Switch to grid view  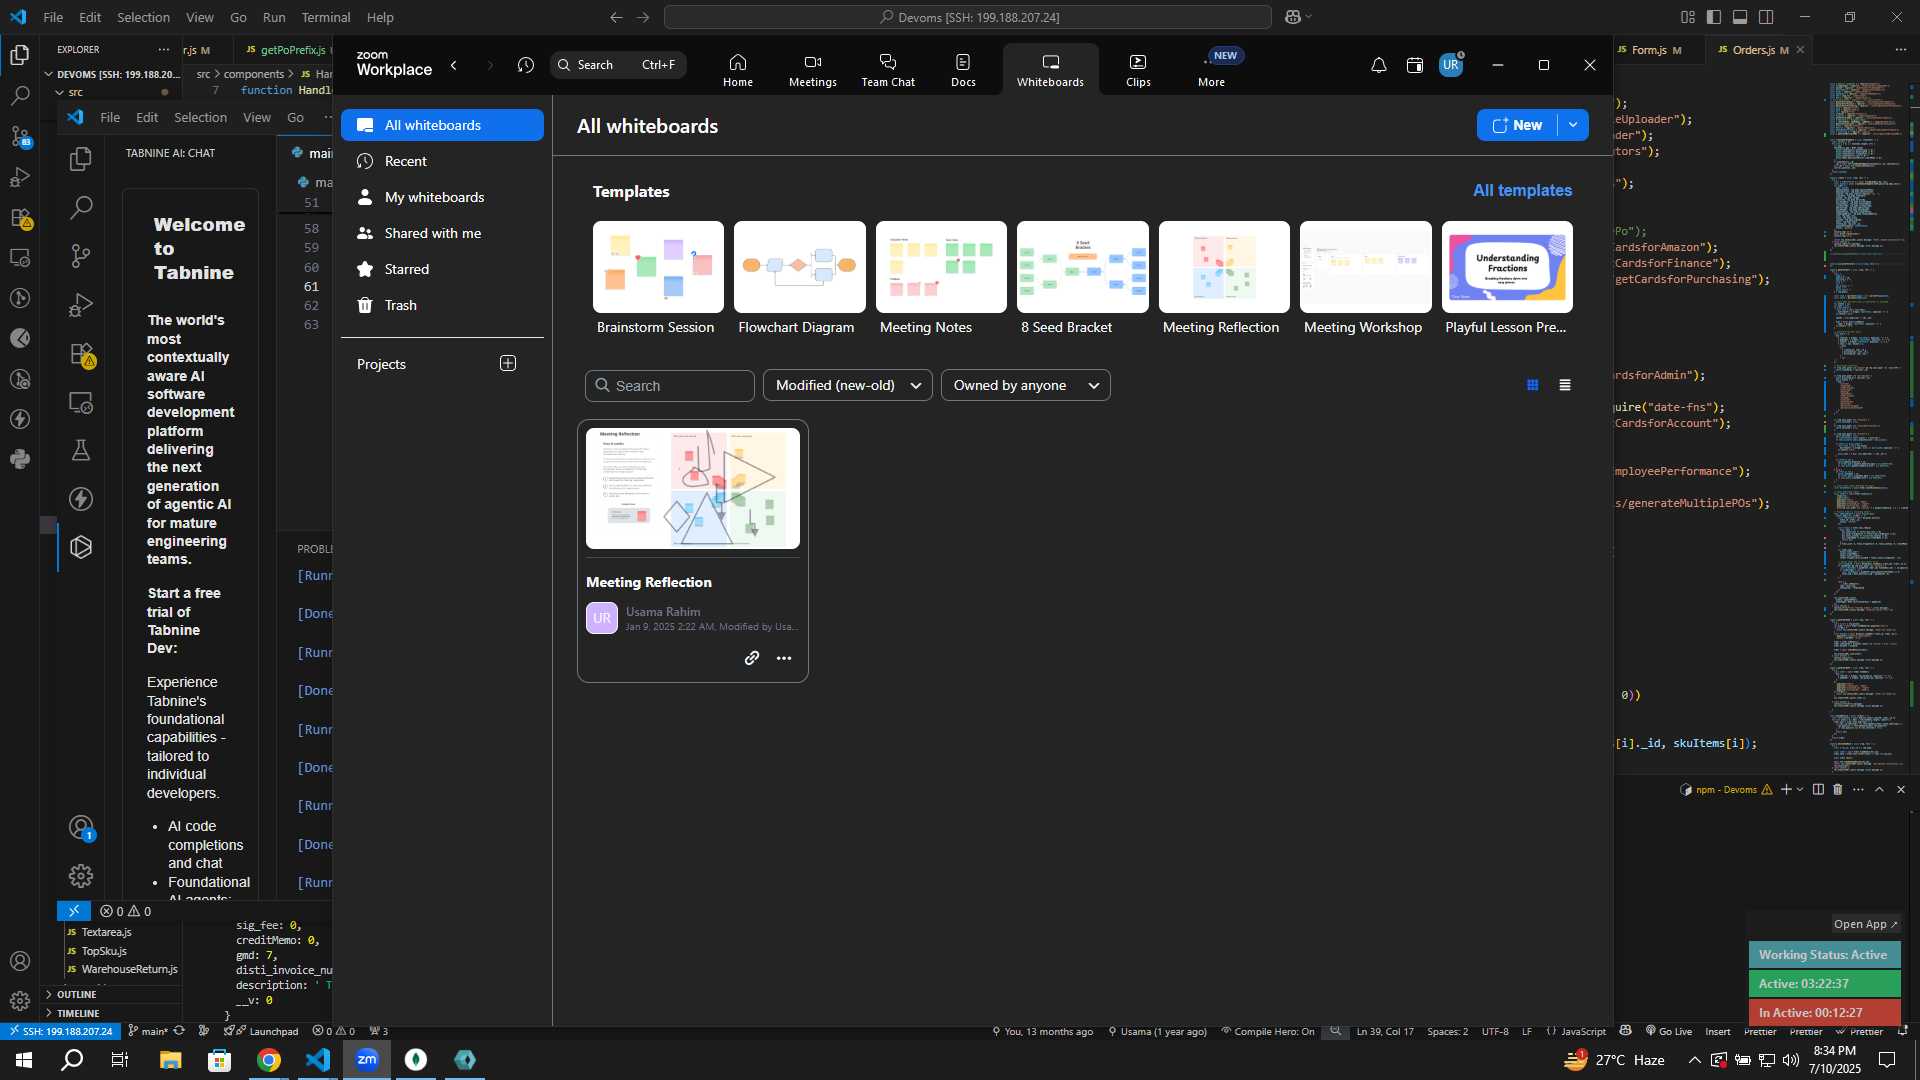1532,385
